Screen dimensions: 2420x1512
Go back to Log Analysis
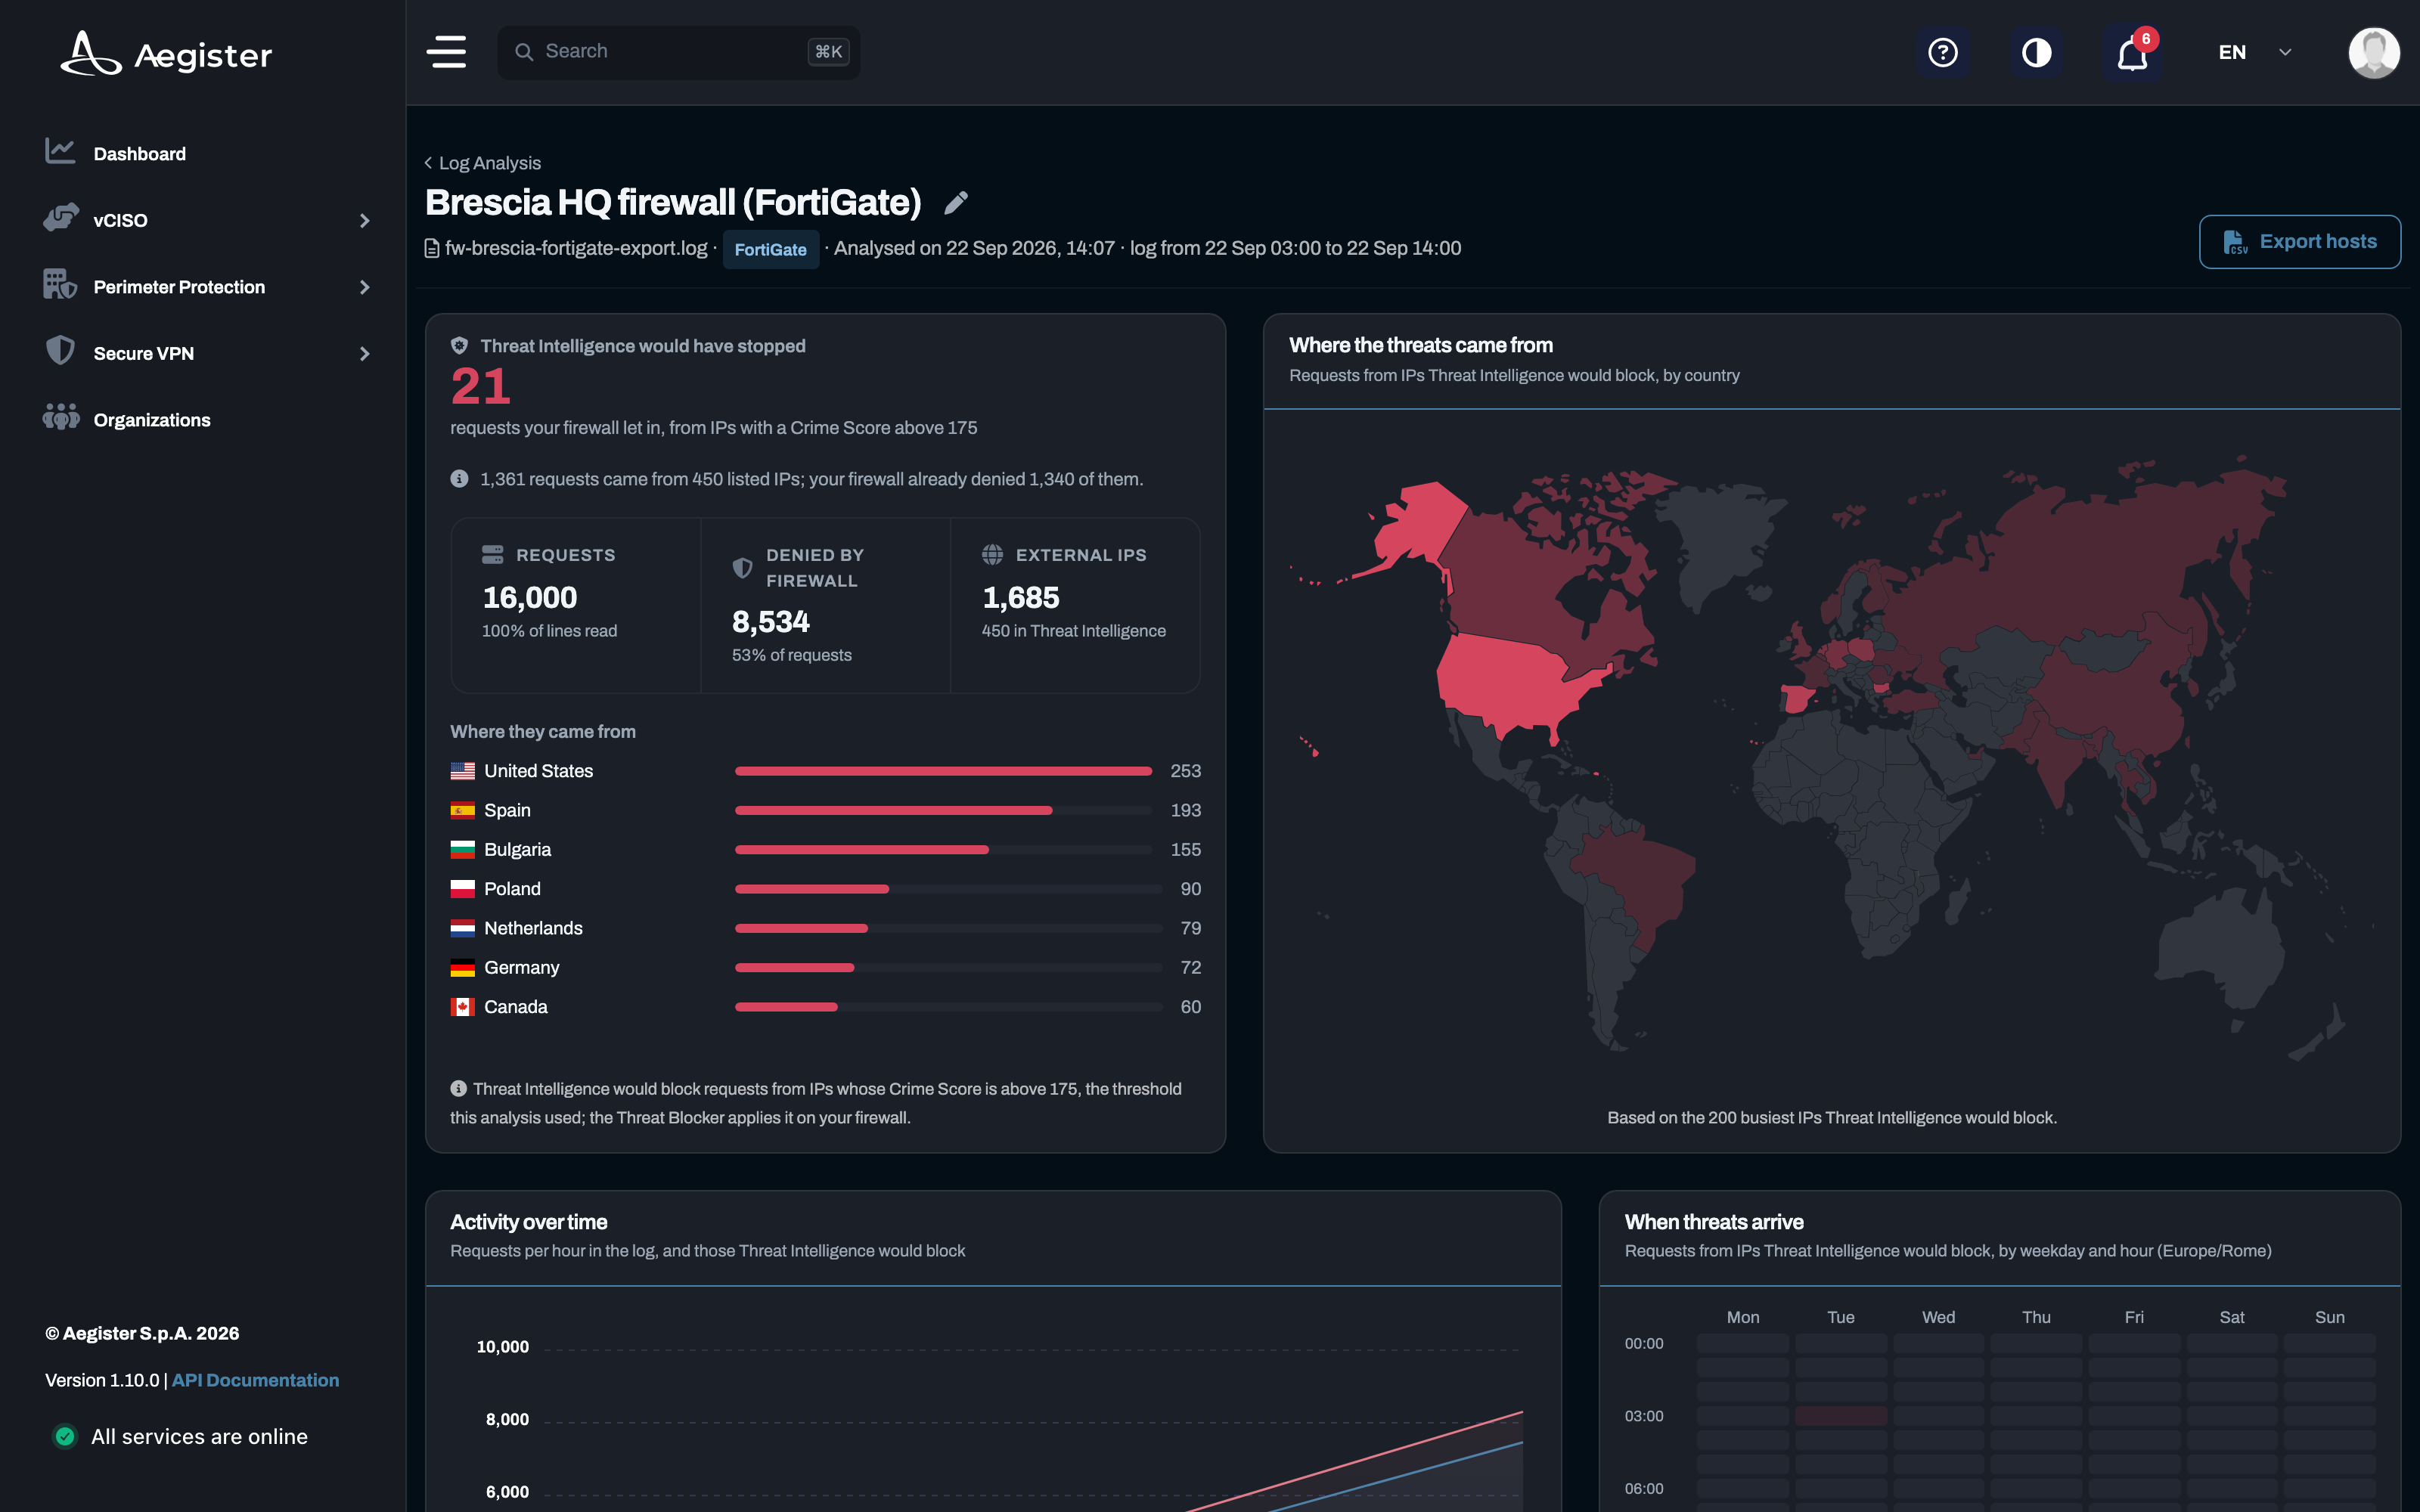(482, 163)
